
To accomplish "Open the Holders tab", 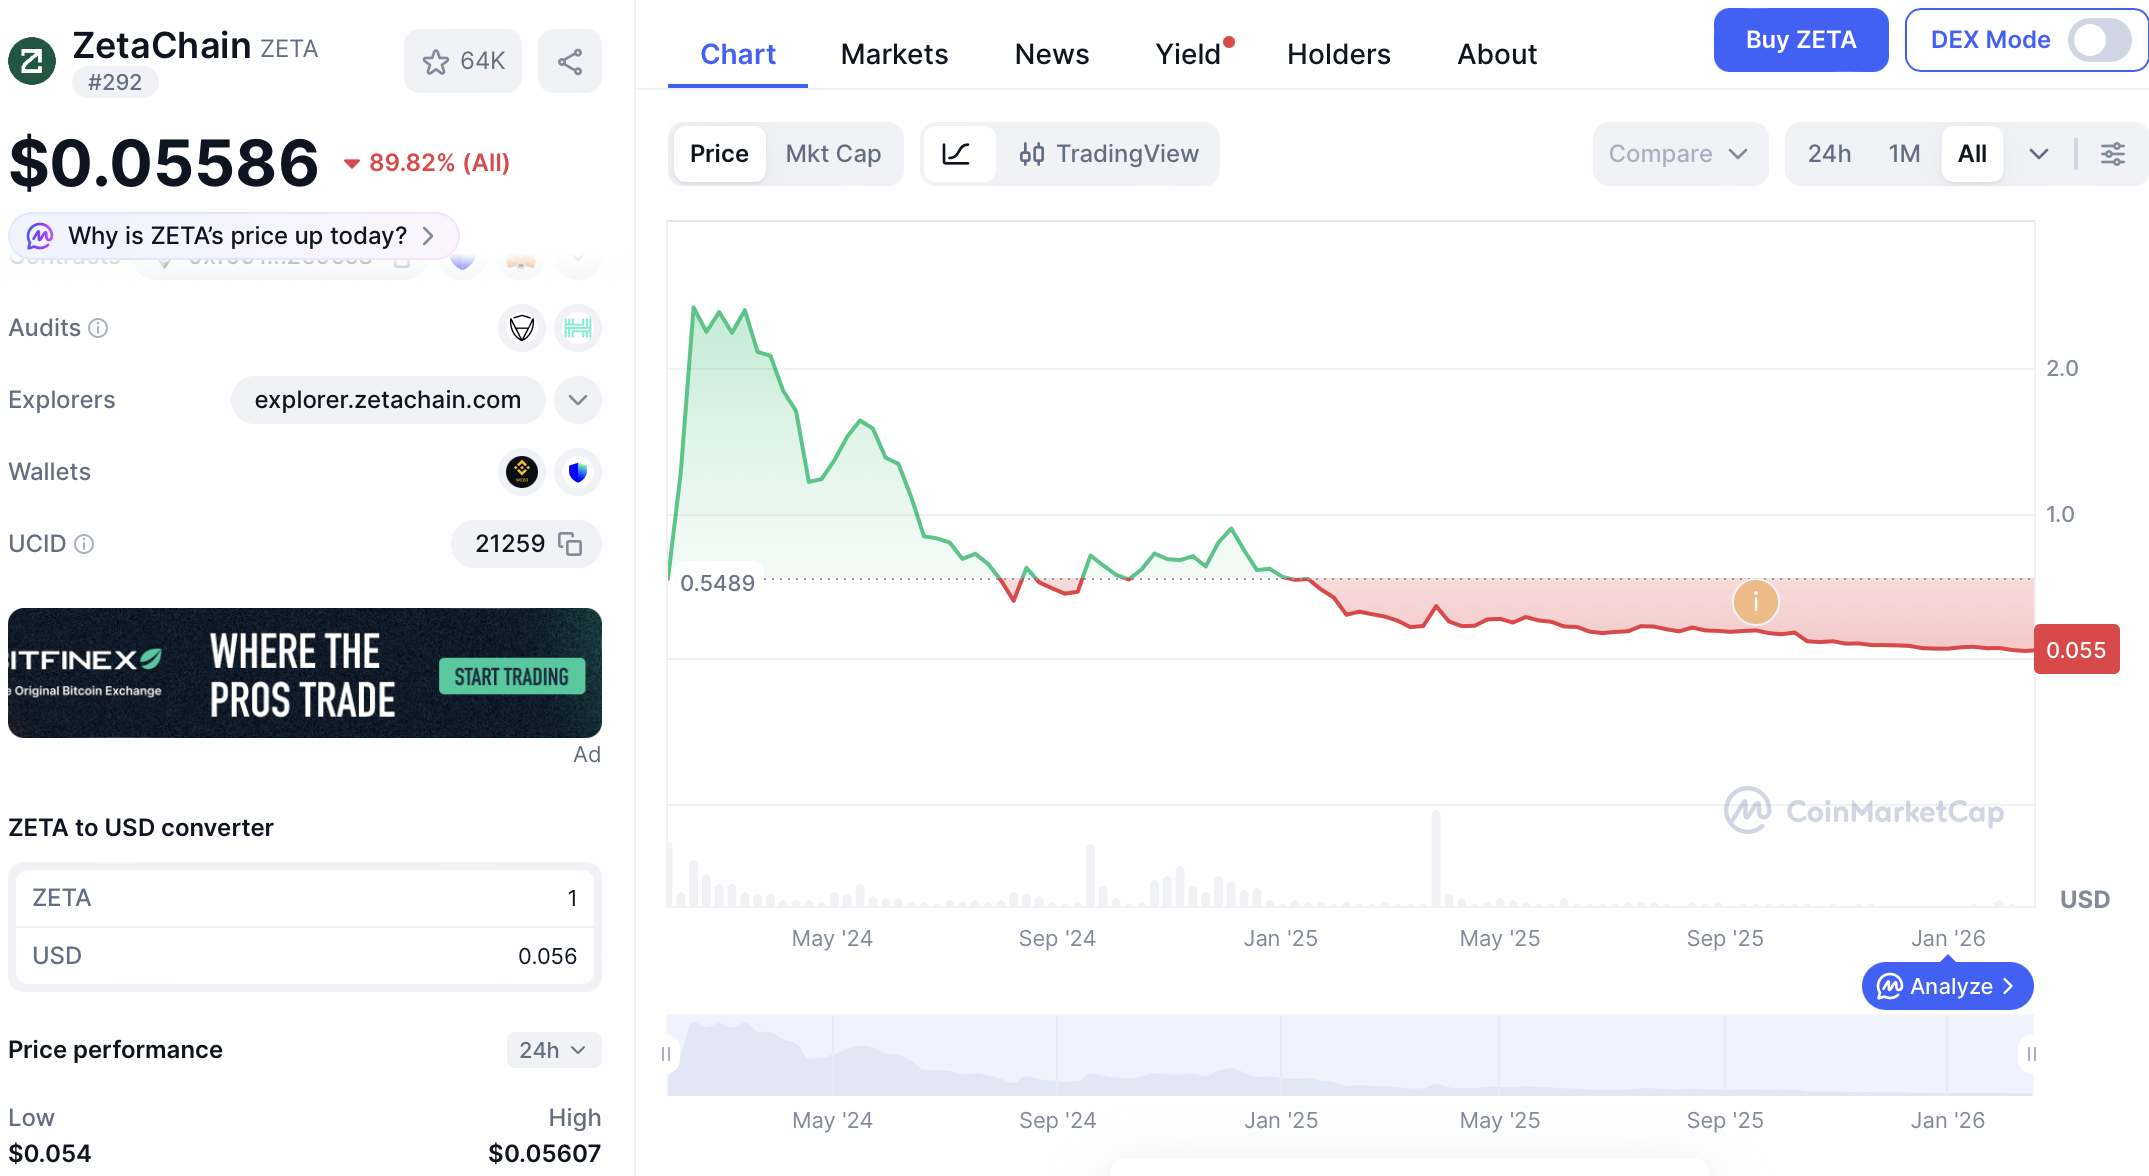I will (x=1338, y=54).
